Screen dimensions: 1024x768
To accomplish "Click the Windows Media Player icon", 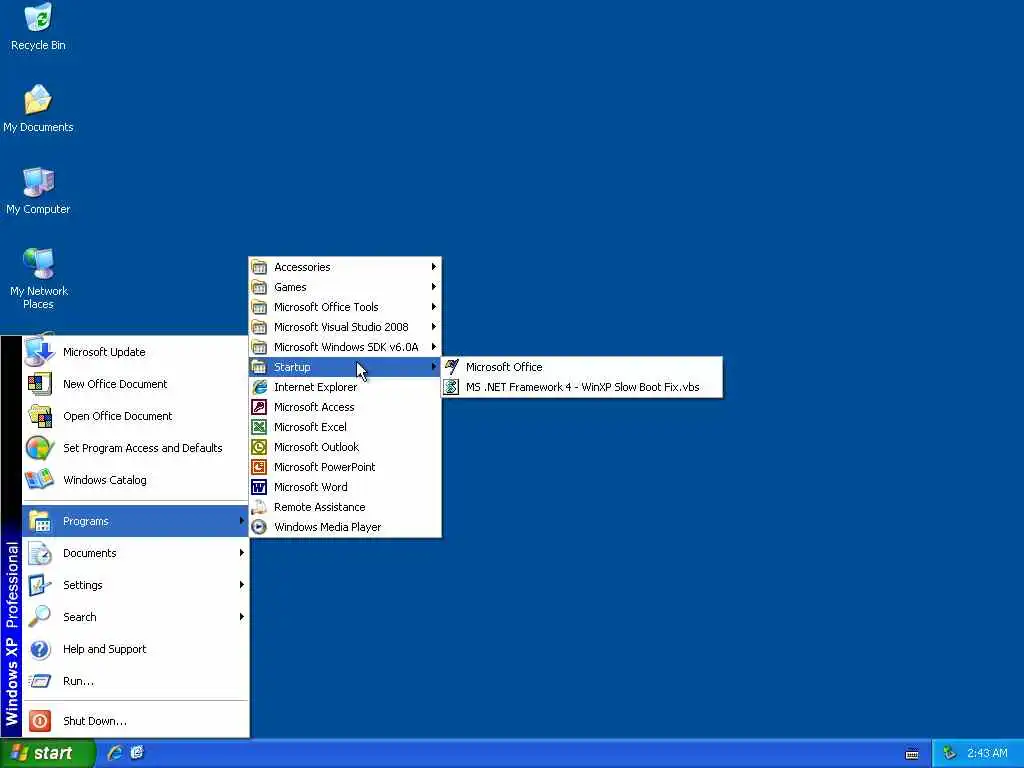I will tap(259, 527).
